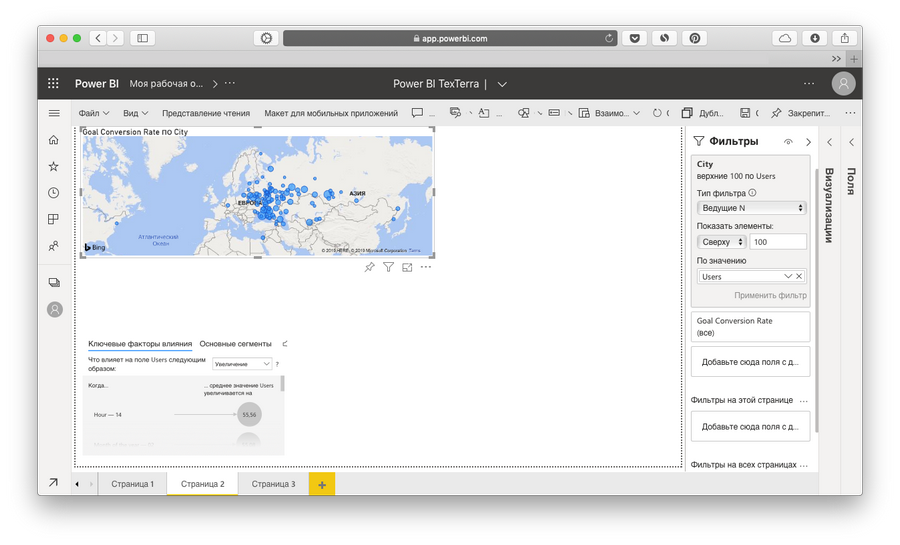
Task: Open Focus mode on the map visual
Action: tap(407, 267)
